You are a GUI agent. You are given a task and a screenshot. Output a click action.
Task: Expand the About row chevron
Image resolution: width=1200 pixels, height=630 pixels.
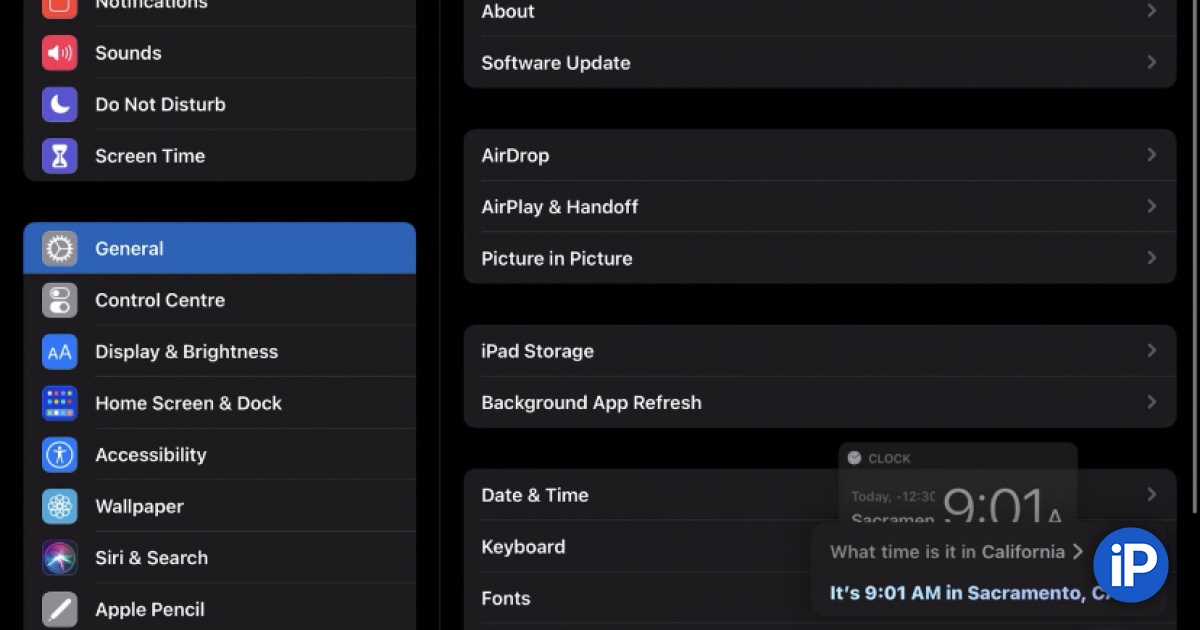[x=1151, y=11]
